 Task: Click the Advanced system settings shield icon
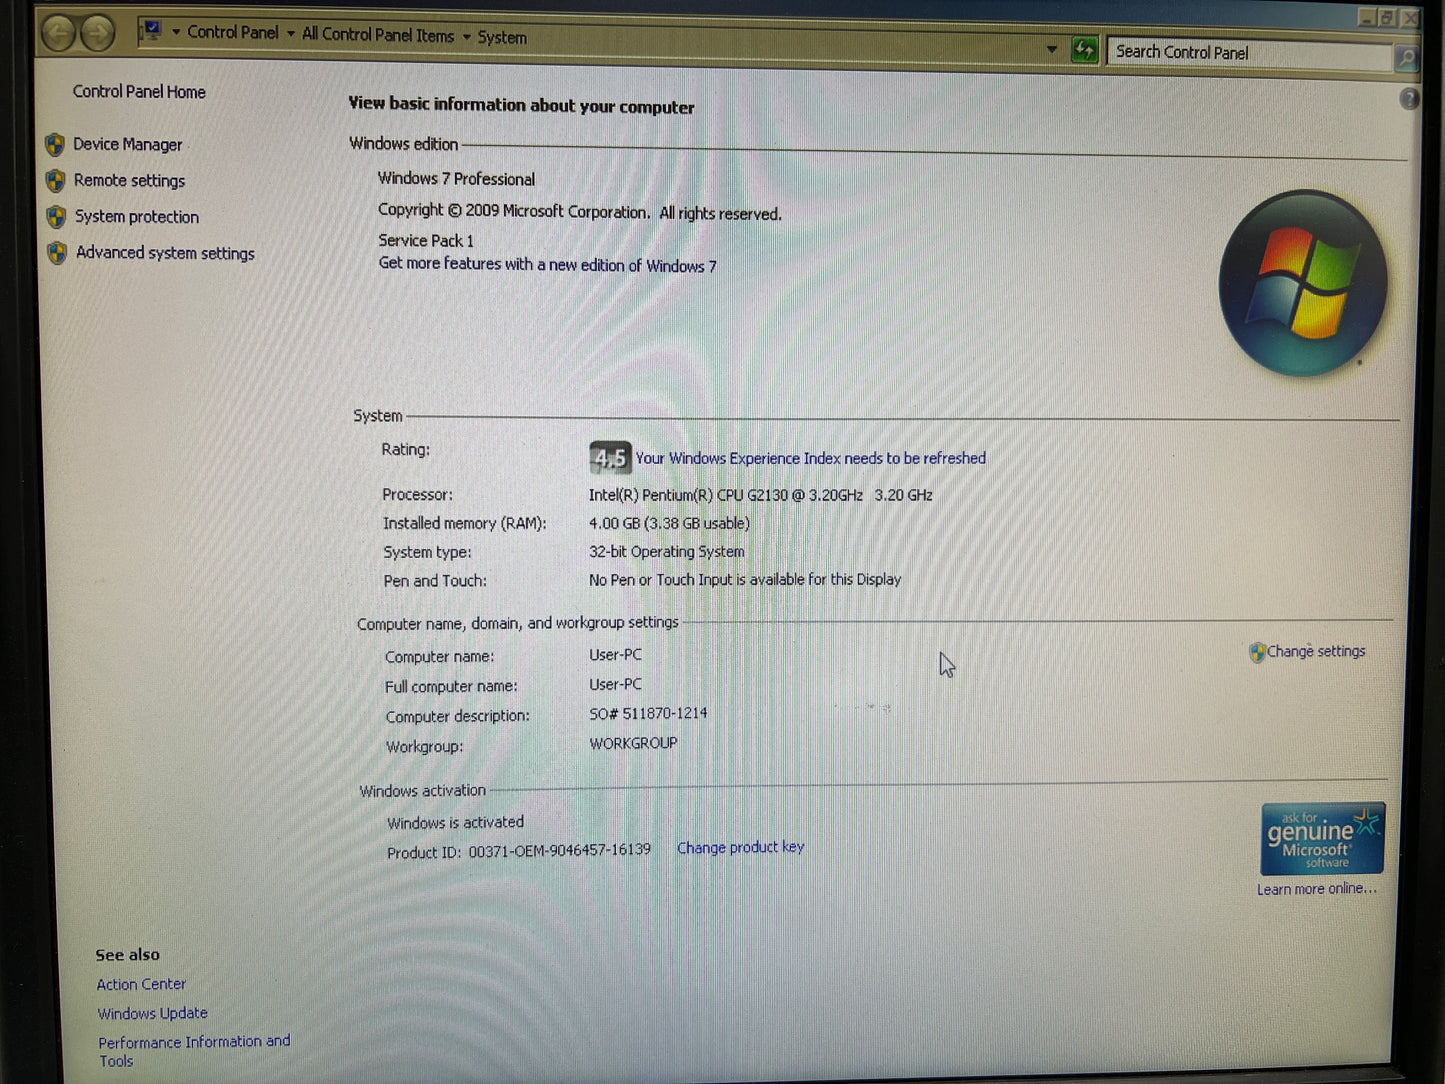click(x=57, y=253)
